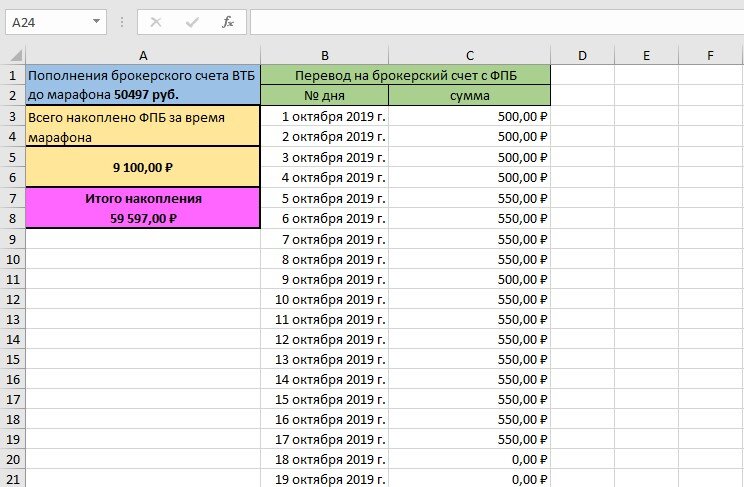Select row 5 header

click(x=13, y=157)
